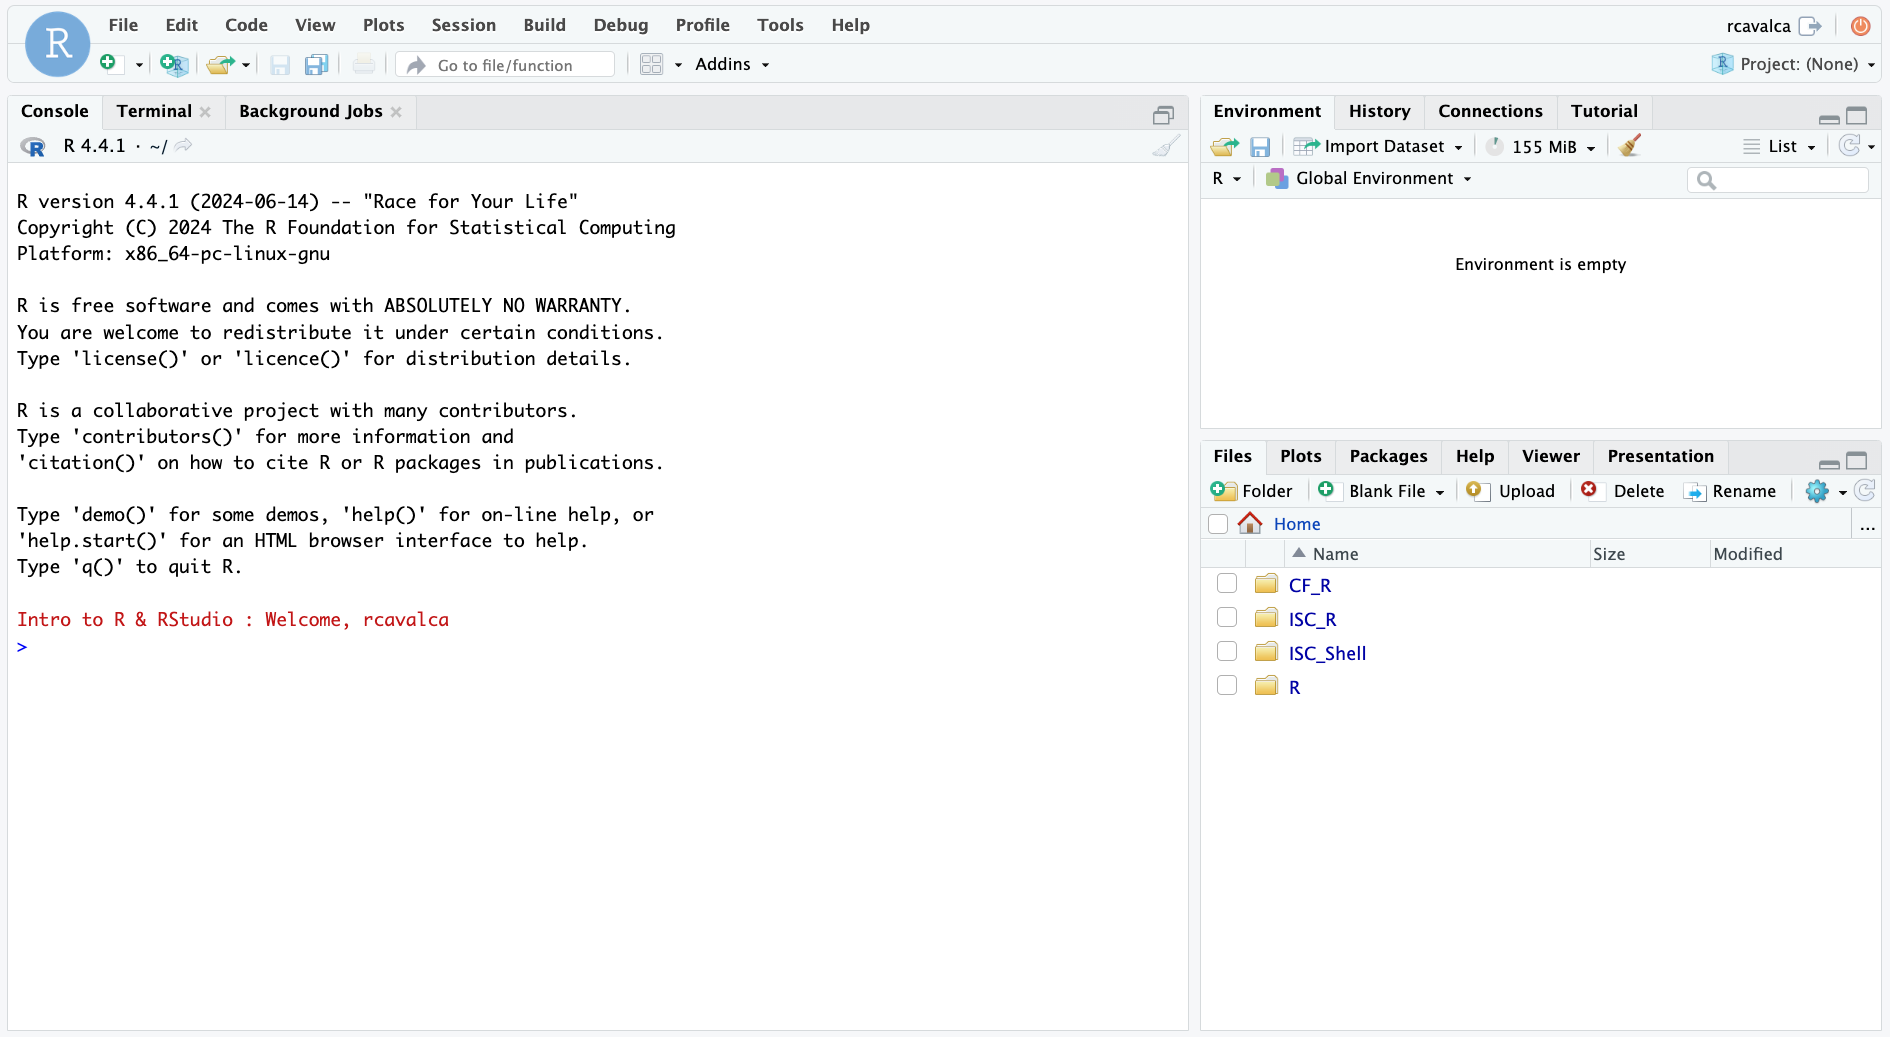Switch to the History tab
Screen dimensions: 1890x1037
click(x=1379, y=111)
